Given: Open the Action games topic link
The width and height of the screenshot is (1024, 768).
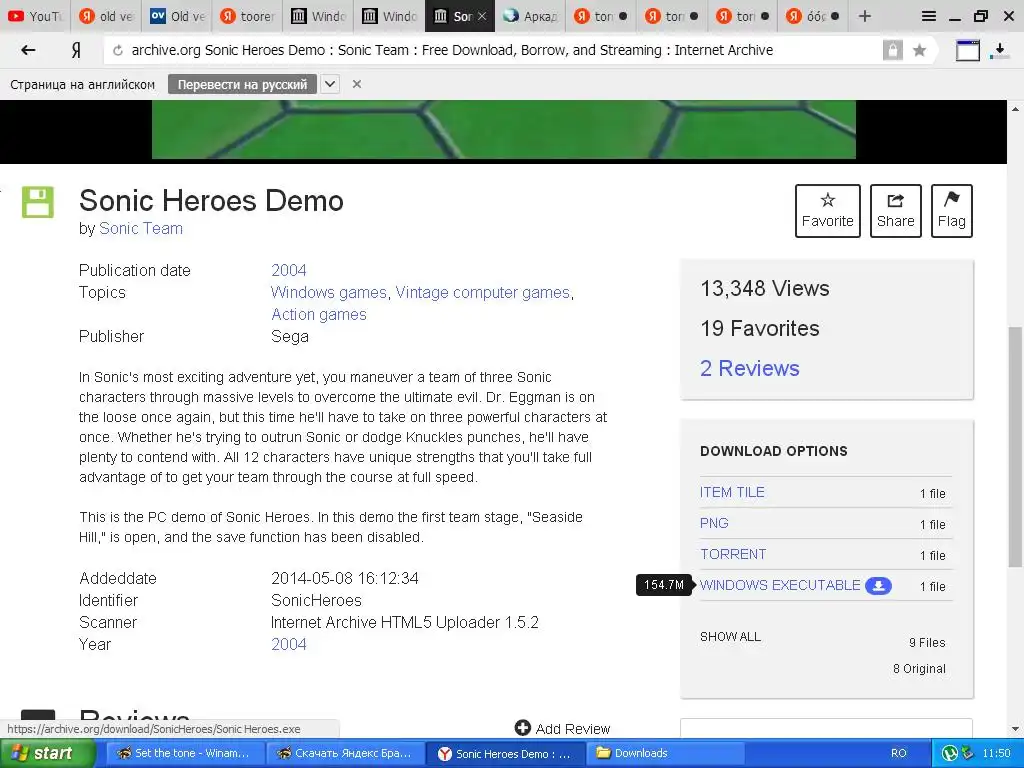Looking at the screenshot, I should click(x=319, y=314).
